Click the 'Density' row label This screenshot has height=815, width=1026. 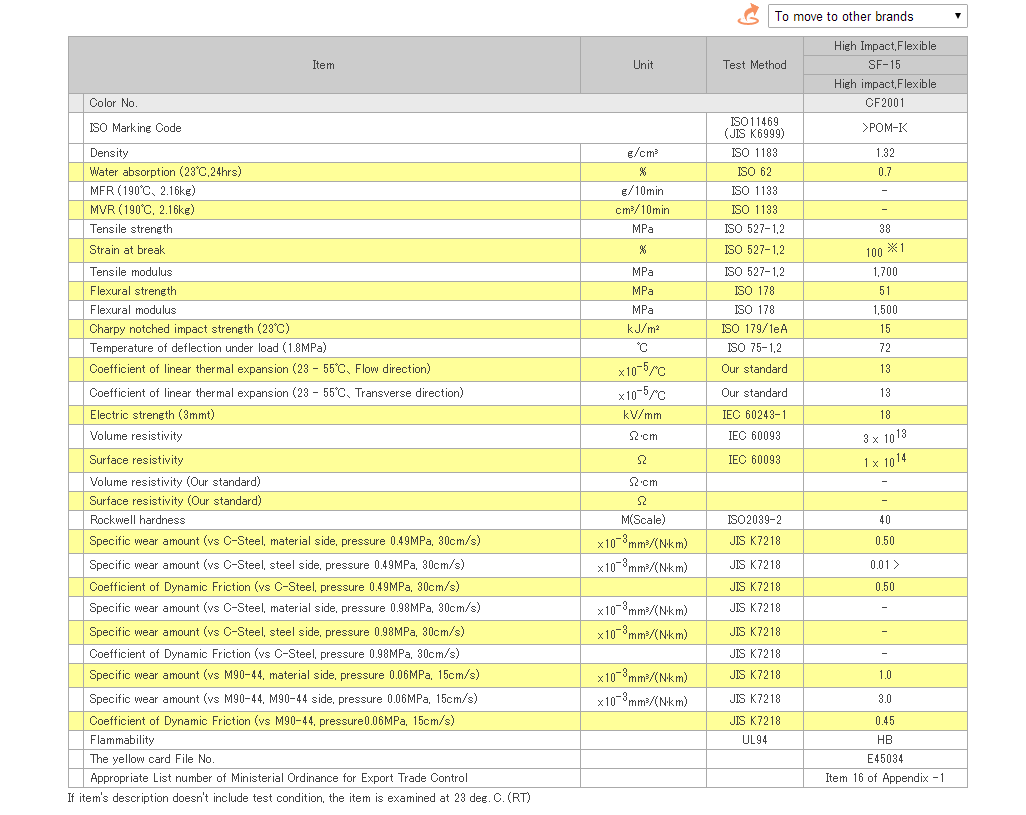(x=109, y=153)
